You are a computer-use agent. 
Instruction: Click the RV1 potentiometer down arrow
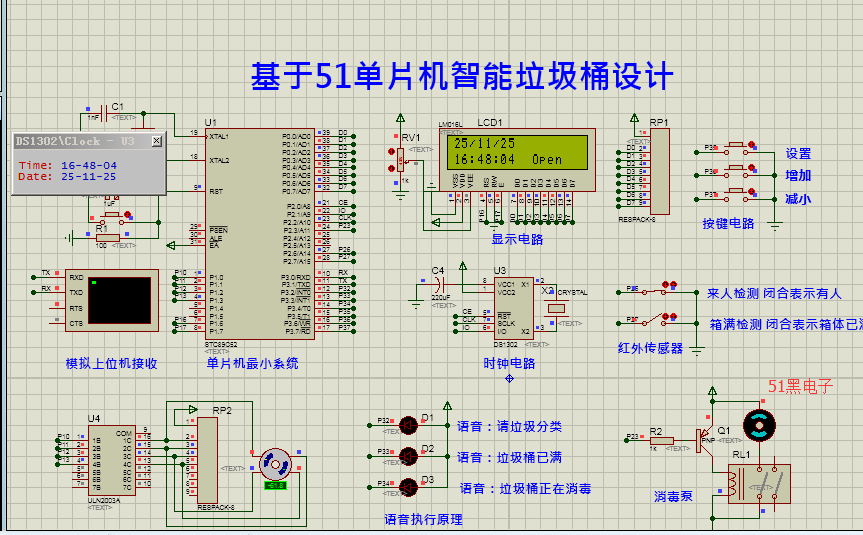coord(391,166)
